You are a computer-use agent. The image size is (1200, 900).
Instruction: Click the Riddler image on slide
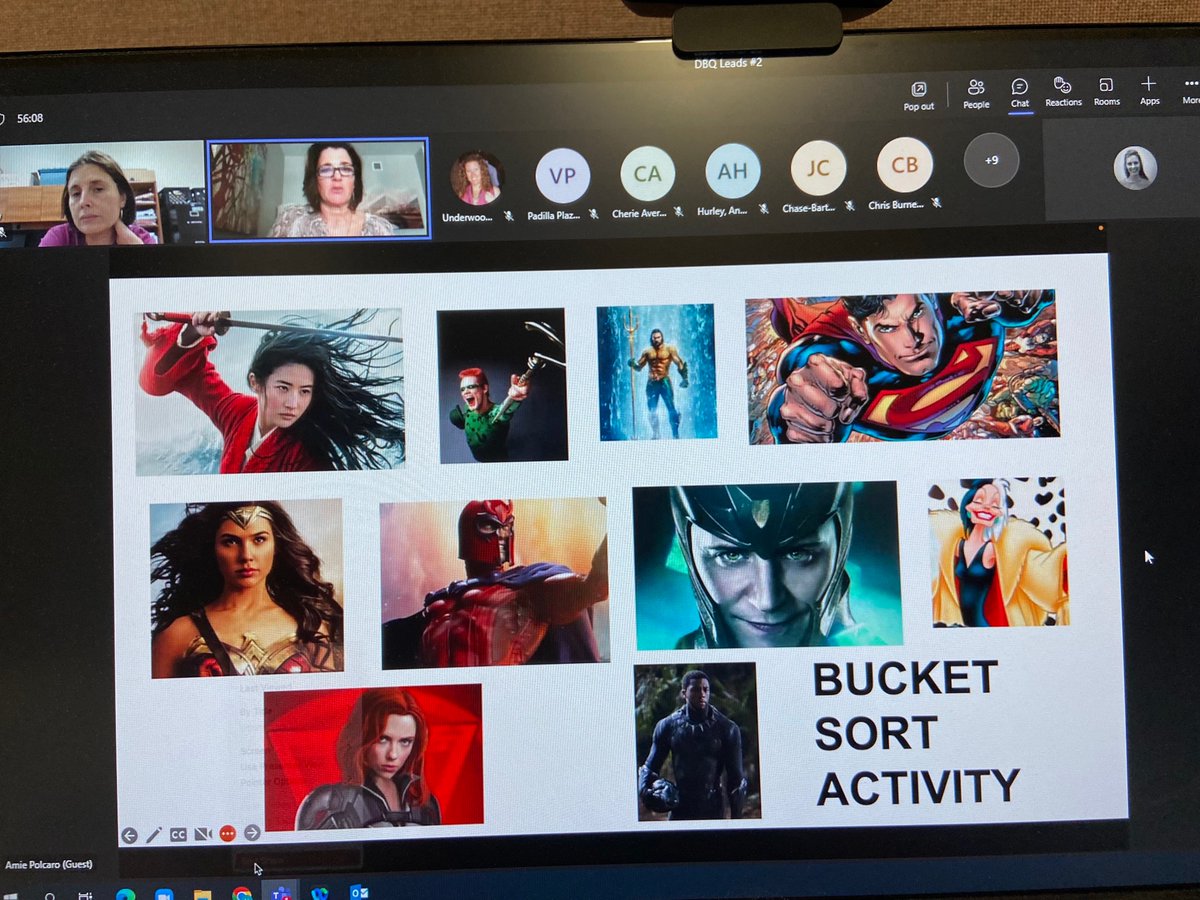click(x=502, y=385)
